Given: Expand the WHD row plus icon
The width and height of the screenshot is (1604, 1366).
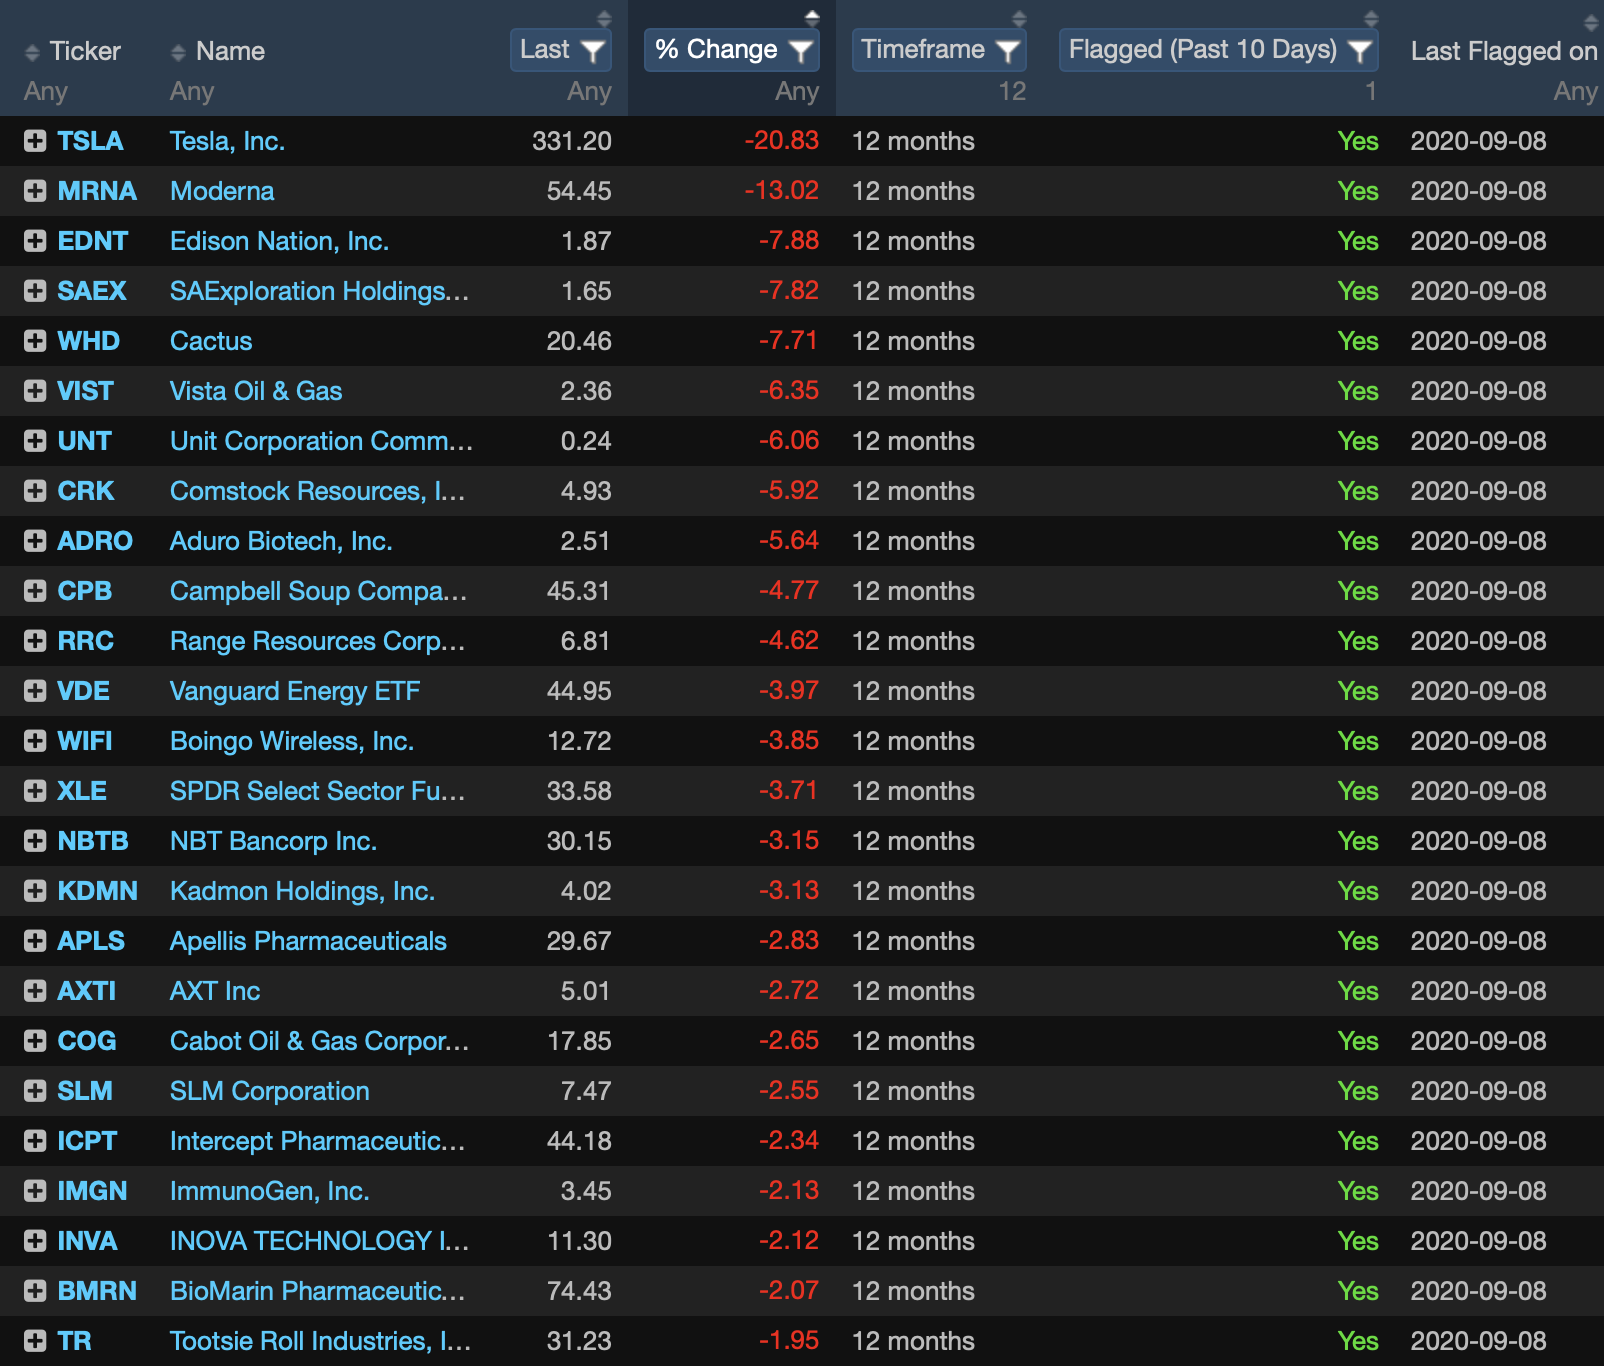Looking at the screenshot, I should click(x=35, y=341).
